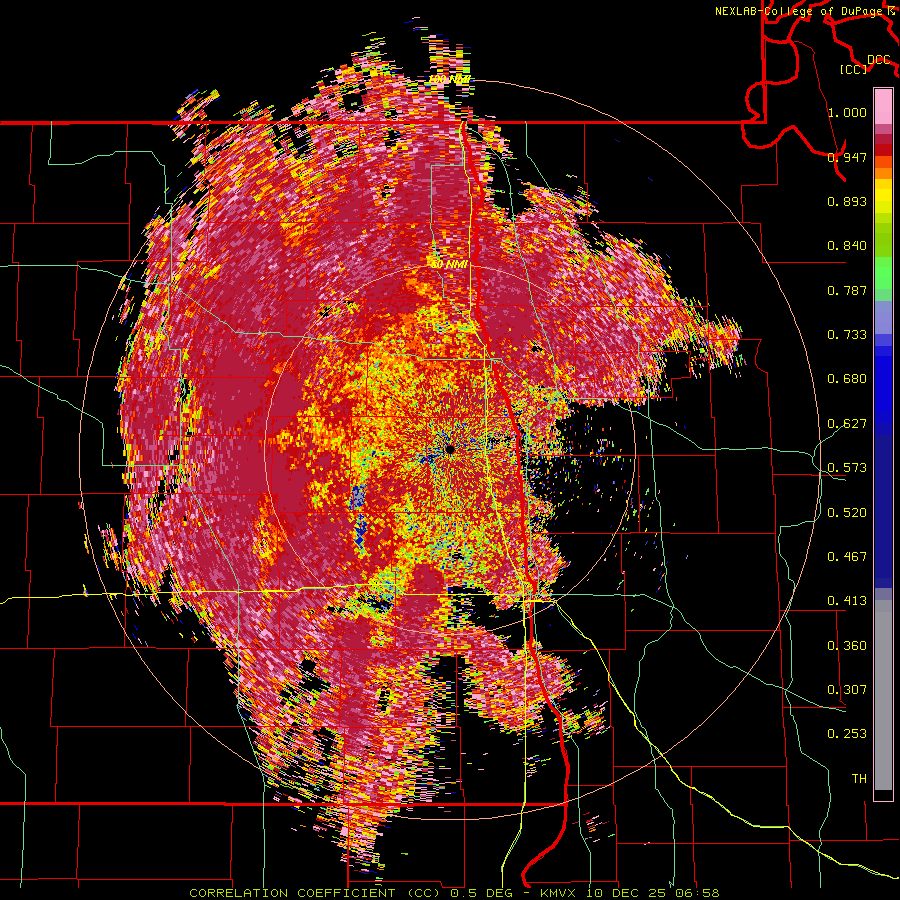900x900 pixels.
Task: Click the 100 NMI range ring label
Action: tap(449, 79)
